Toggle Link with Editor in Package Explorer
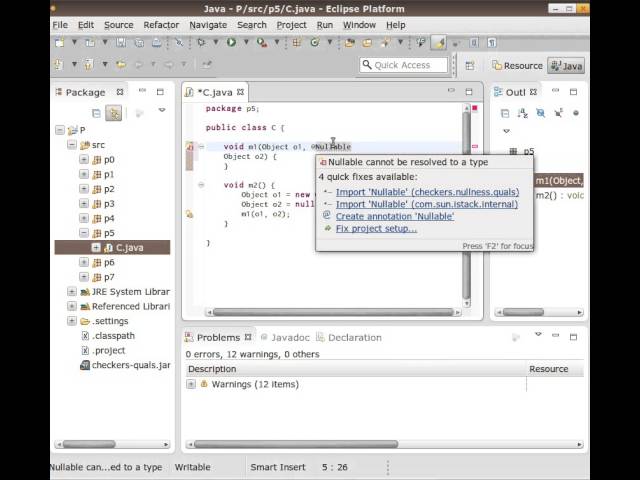The height and width of the screenshot is (480, 640). (113, 113)
